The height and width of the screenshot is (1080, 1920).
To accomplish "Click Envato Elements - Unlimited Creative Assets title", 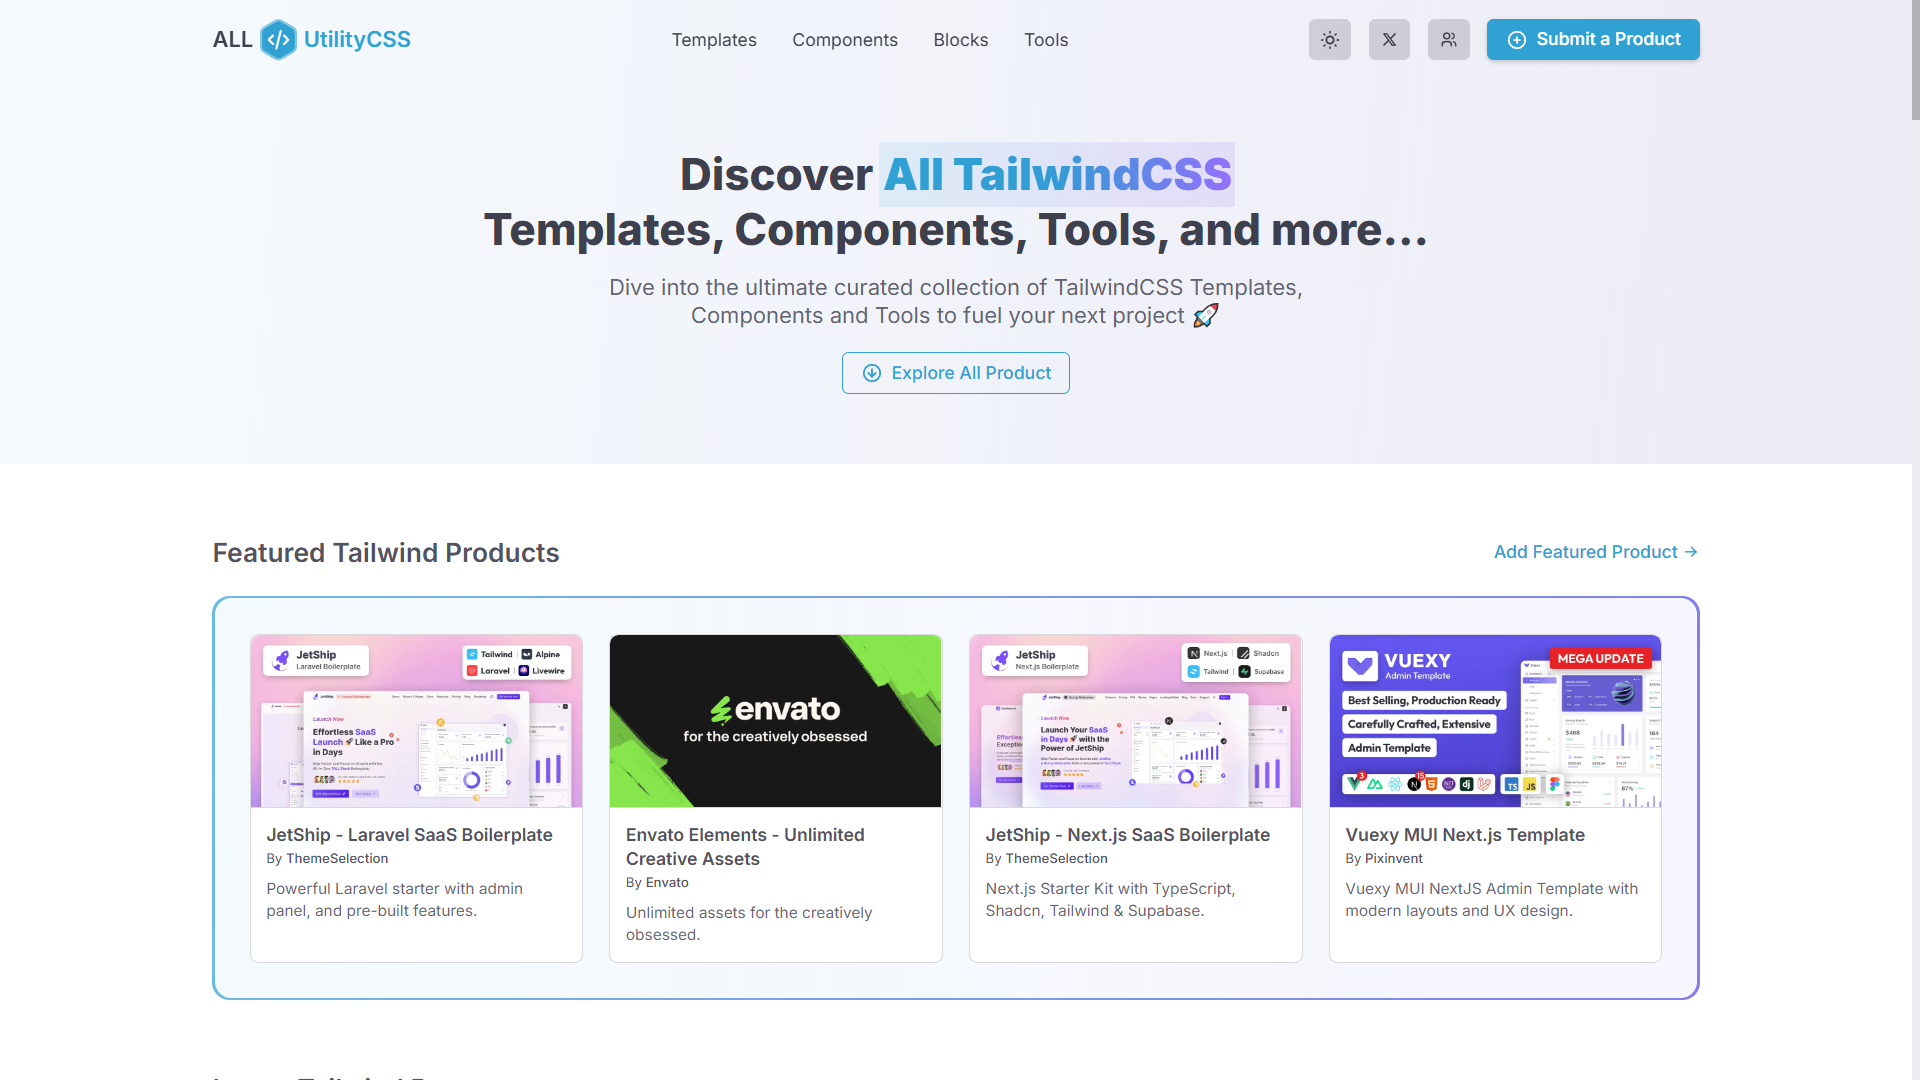I will pos(745,847).
